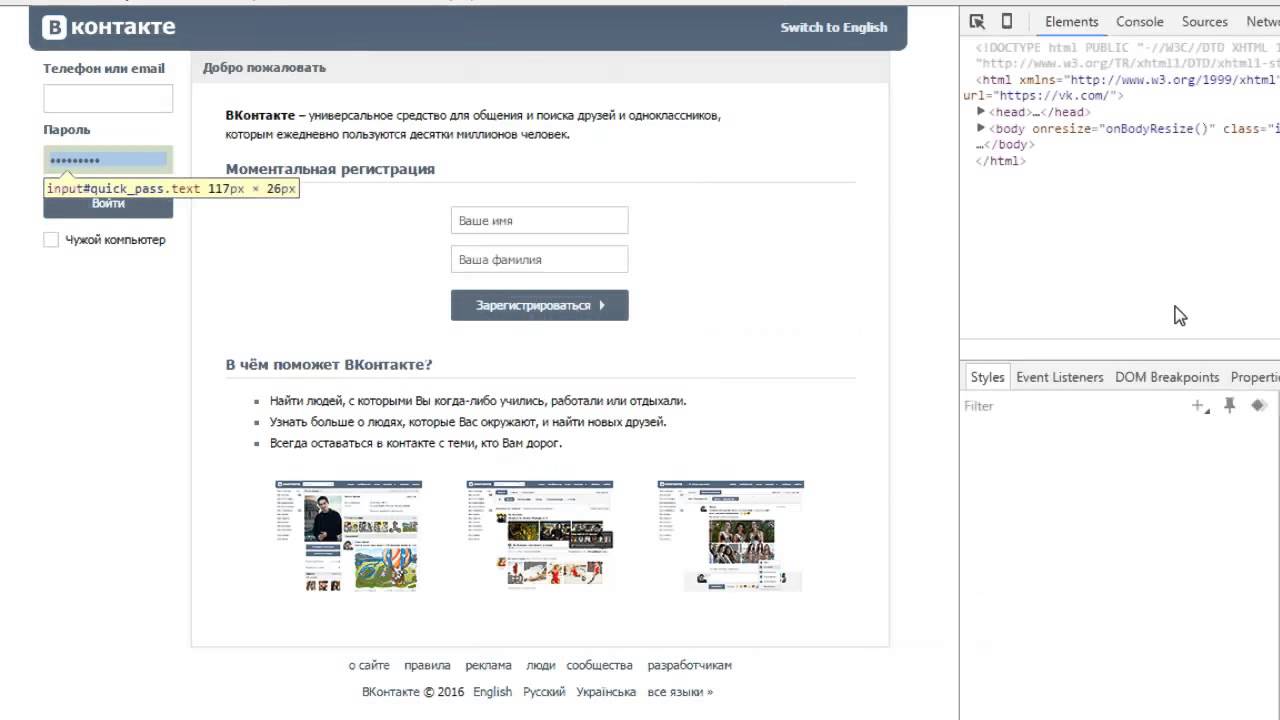This screenshot has width=1280, height=720.
Task: Open the "реклама" footer link
Action: click(488, 665)
